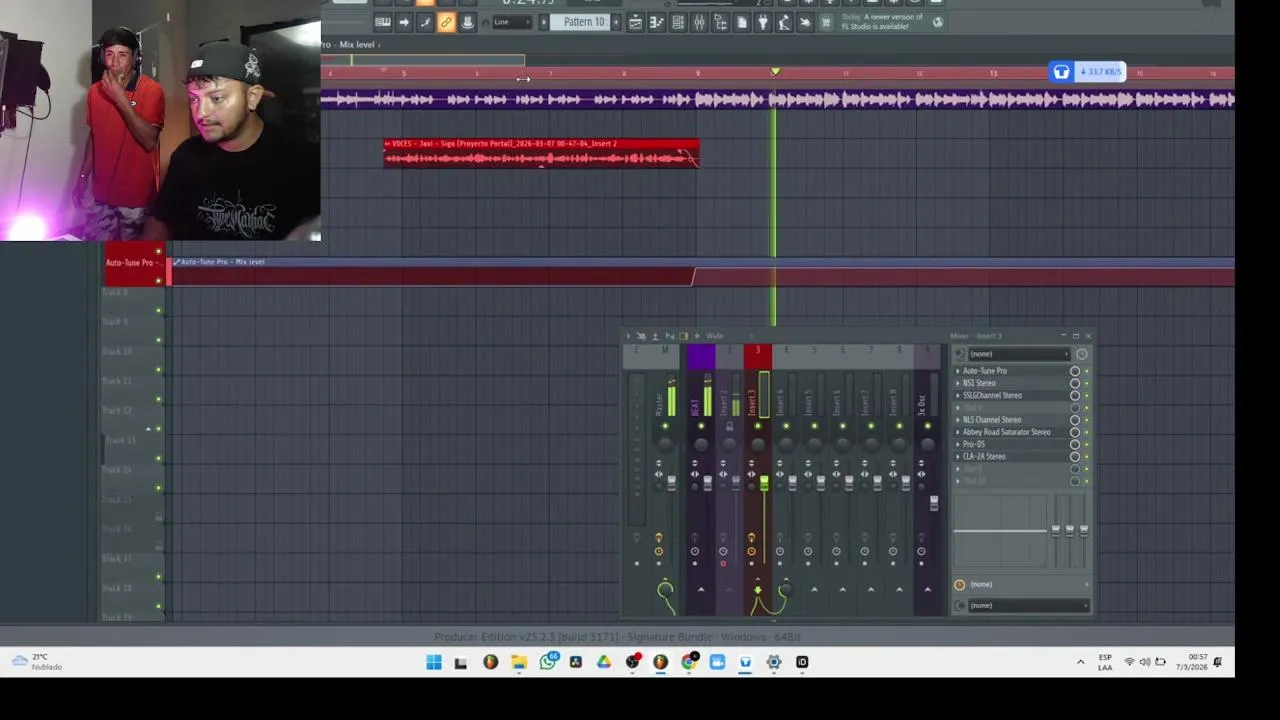This screenshot has width=1280, height=720.
Task: Expand Pro-DS slot menu arrow
Action: 958,444
